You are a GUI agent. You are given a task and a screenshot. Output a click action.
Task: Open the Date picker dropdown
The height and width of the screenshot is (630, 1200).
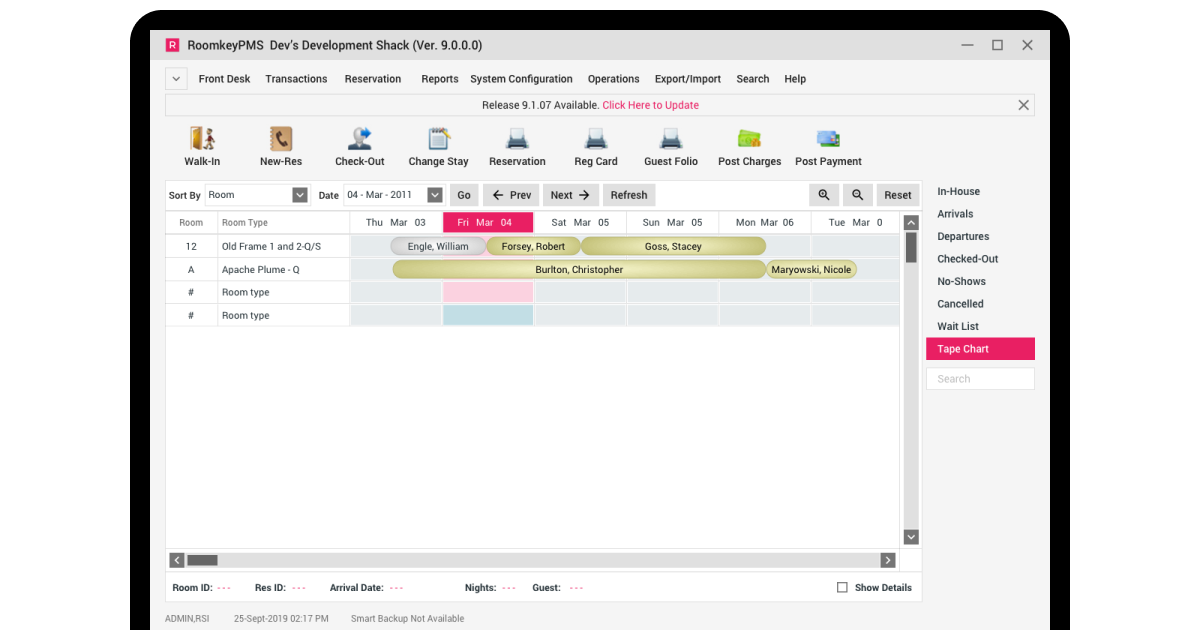435,195
